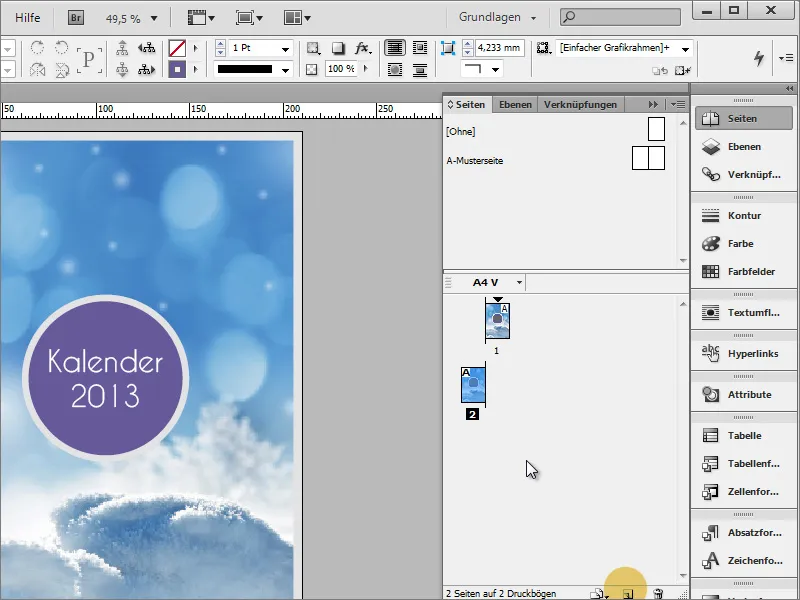The width and height of the screenshot is (800, 600).
Task: Click the corner size 4,233 mm field
Action: pos(499,48)
